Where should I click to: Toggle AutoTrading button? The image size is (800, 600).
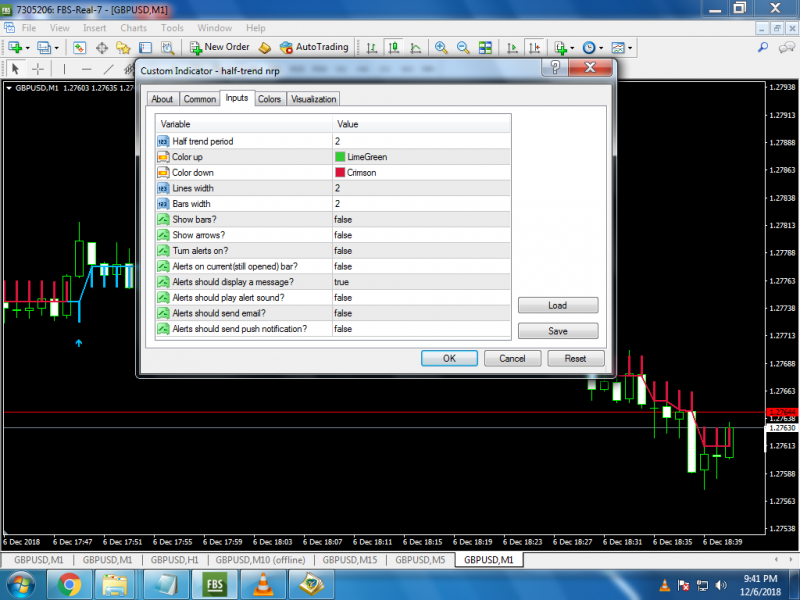314,47
